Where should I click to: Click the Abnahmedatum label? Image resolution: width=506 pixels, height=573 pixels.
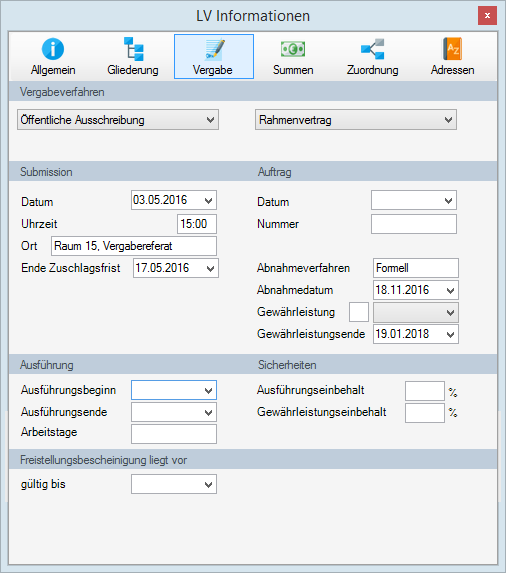(295, 290)
